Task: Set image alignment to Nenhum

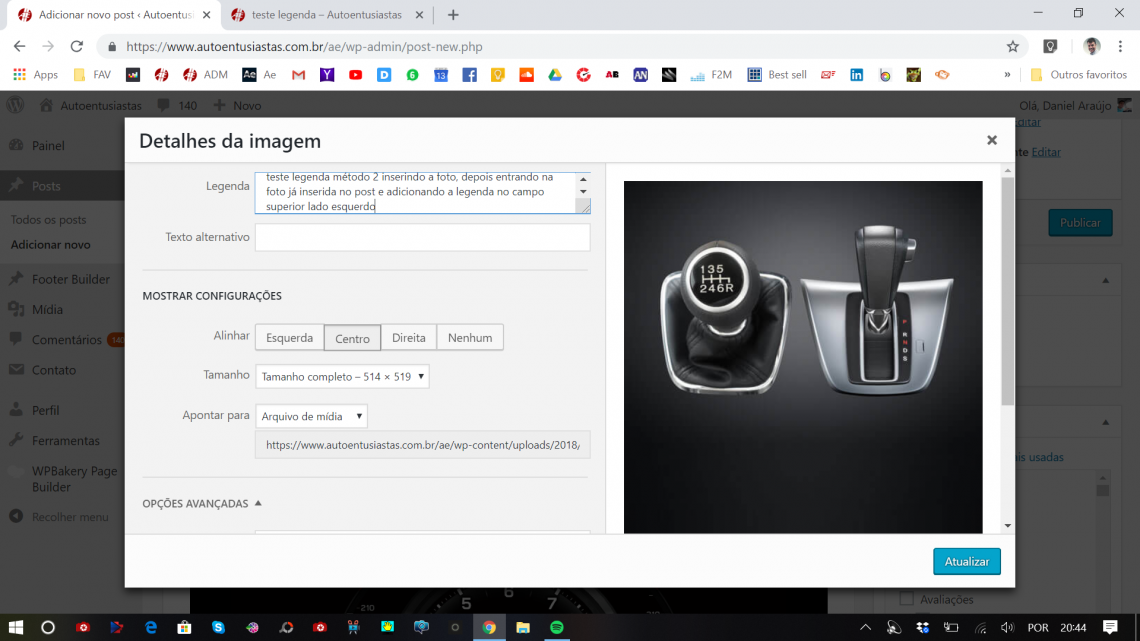Action: (469, 338)
